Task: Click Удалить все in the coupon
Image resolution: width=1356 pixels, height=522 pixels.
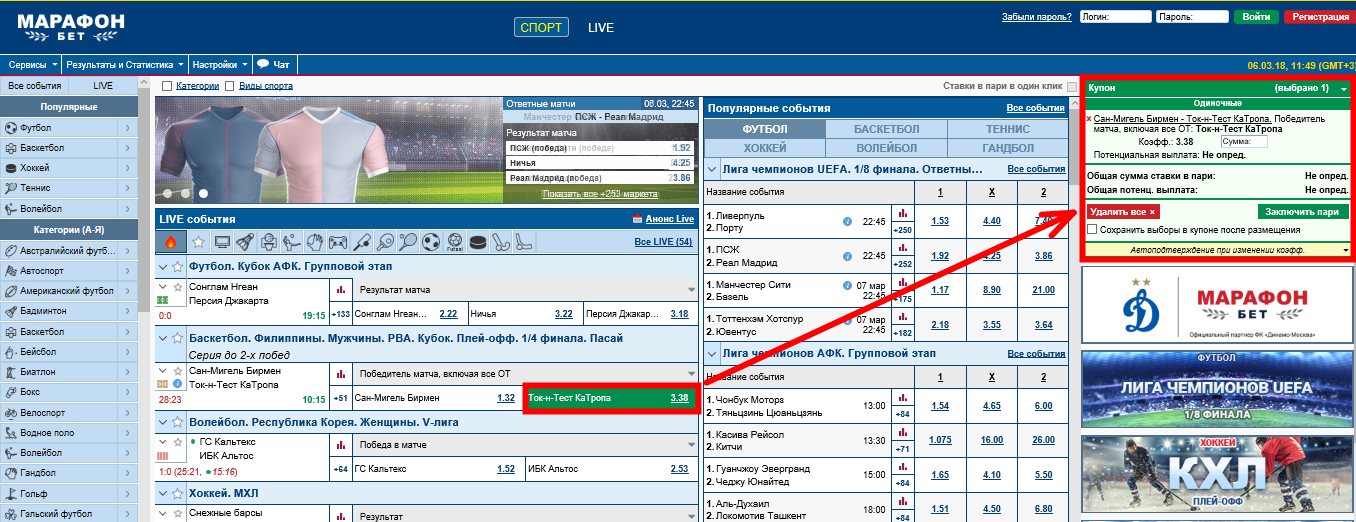Action: tap(1122, 212)
